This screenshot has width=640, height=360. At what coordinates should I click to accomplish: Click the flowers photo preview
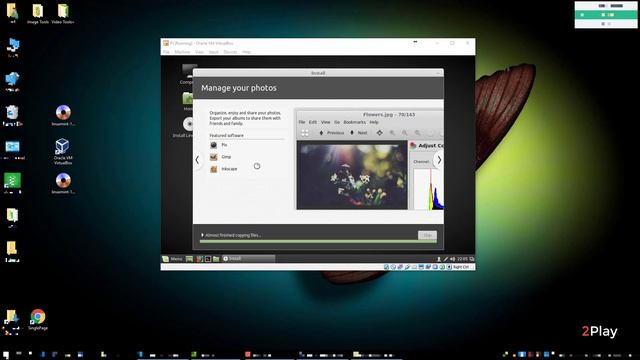click(x=352, y=175)
